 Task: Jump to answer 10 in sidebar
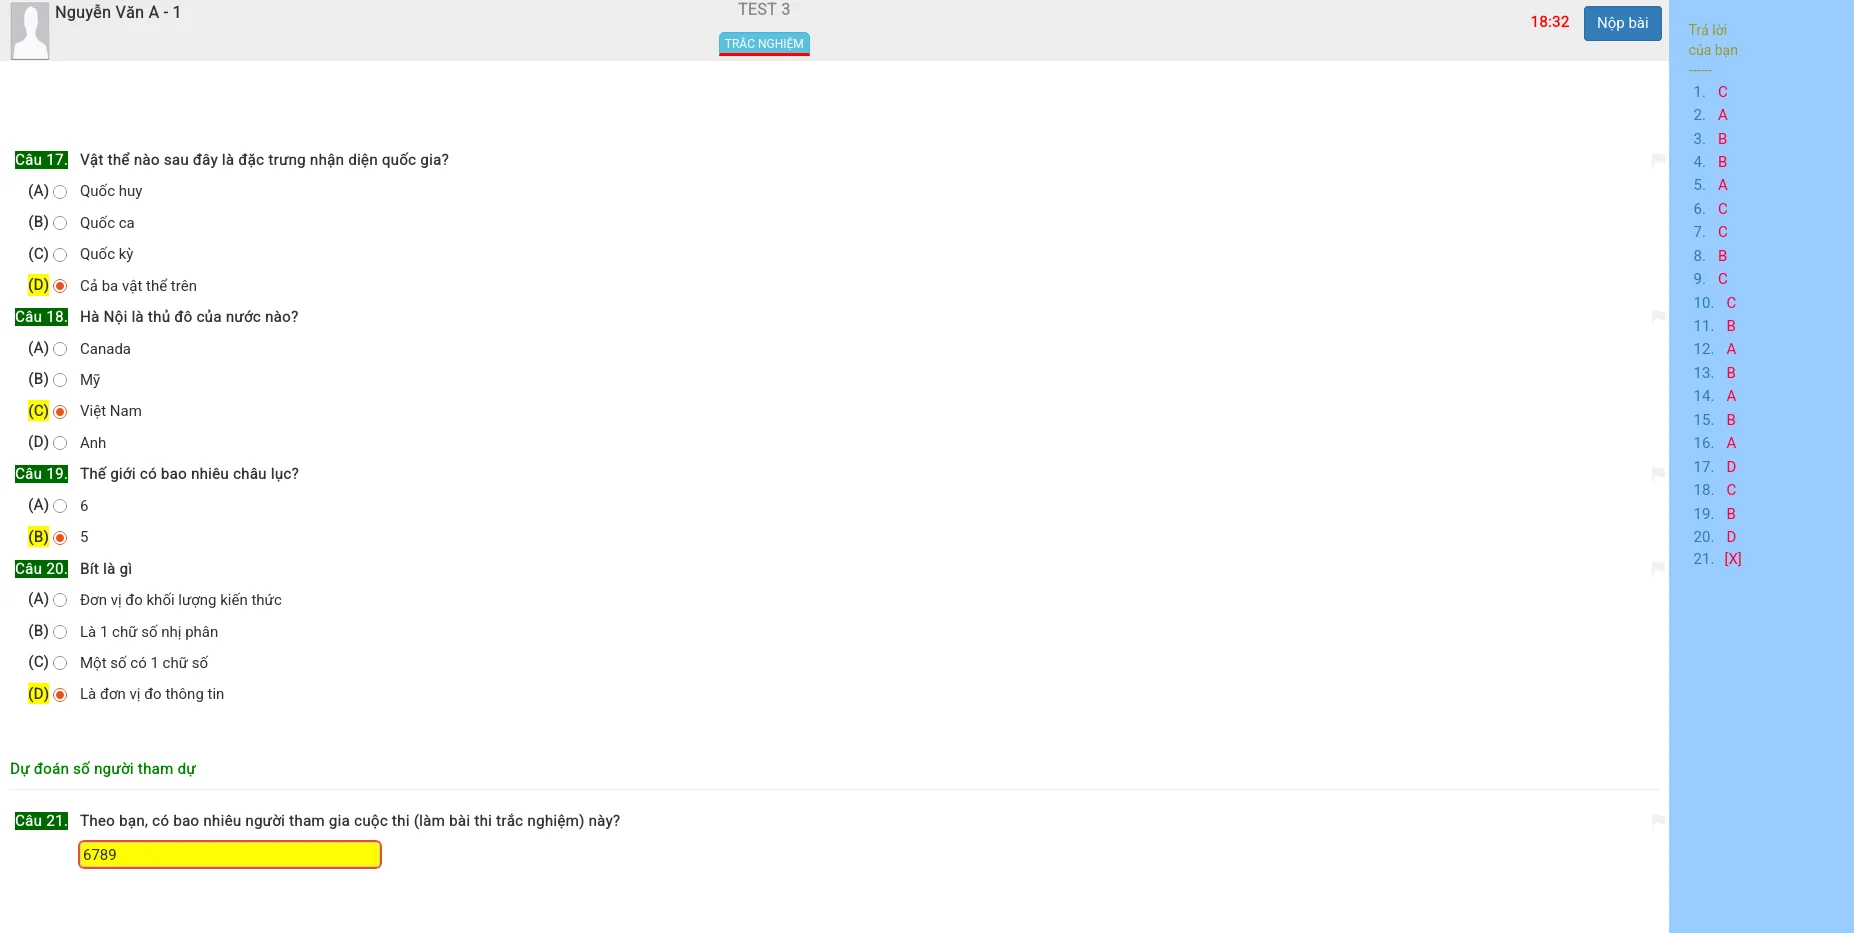pyautogui.click(x=1714, y=303)
